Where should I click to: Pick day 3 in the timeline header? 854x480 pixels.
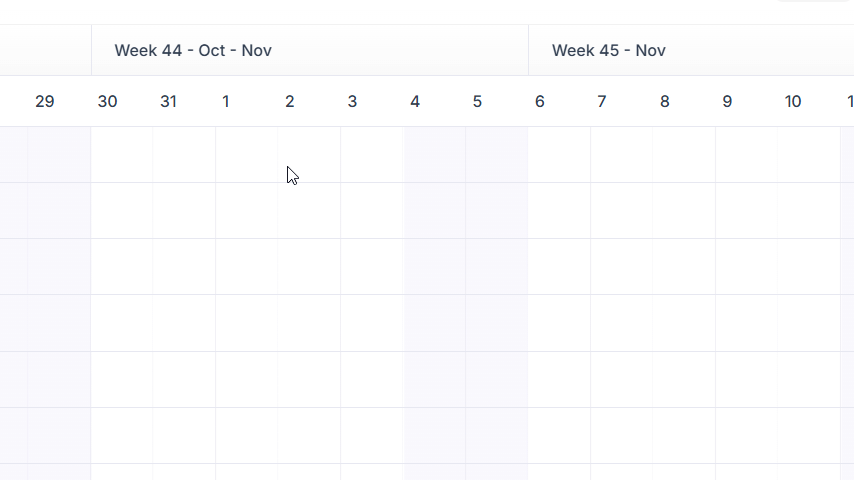(x=352, y=101)
